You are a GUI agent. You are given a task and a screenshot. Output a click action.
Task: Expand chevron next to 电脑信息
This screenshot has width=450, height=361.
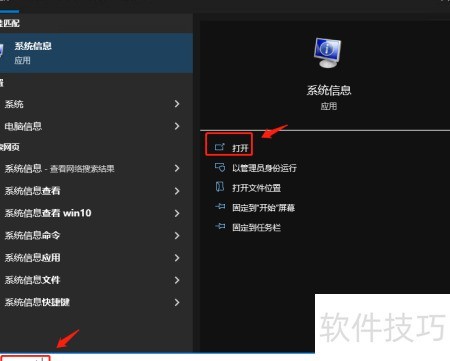point(177,126)
